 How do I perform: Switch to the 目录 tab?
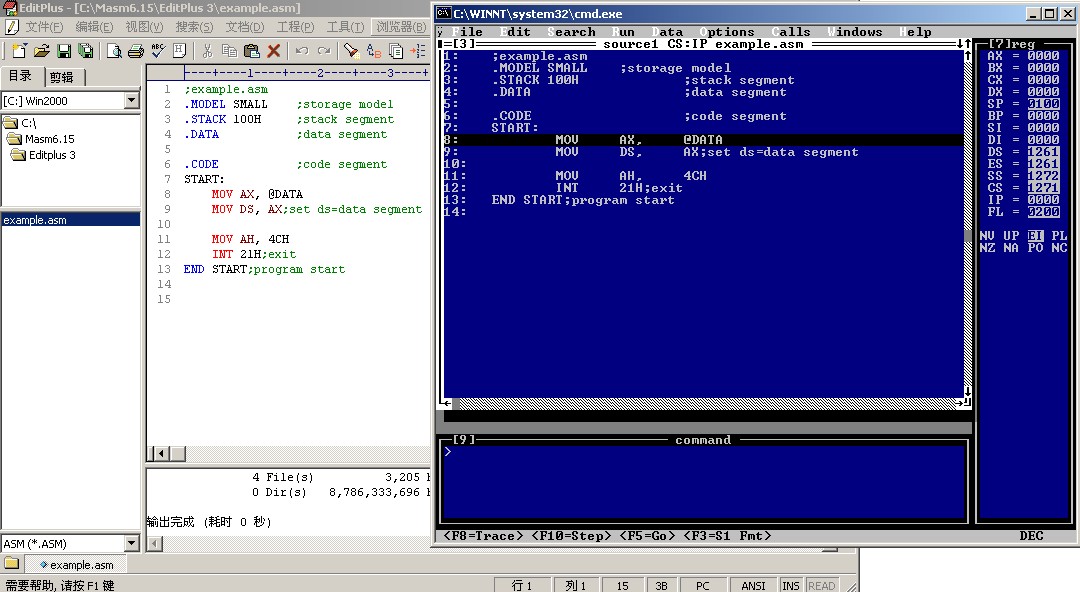[21, 76]
